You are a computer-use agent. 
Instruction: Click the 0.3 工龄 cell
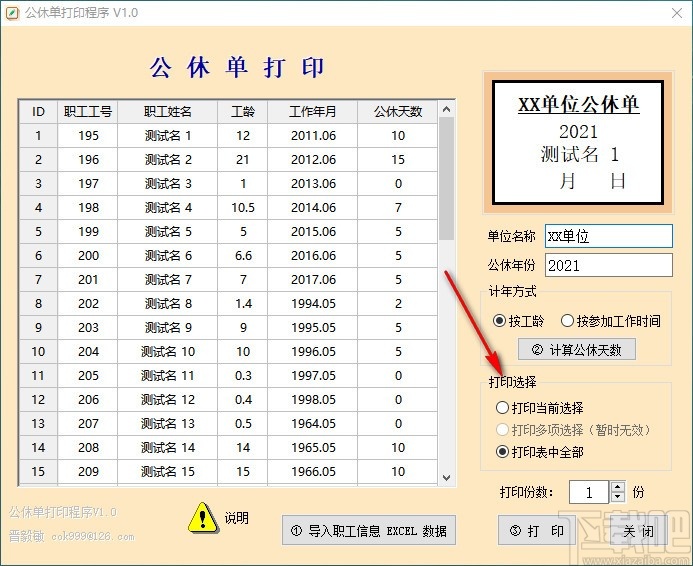tap(243, 375)
